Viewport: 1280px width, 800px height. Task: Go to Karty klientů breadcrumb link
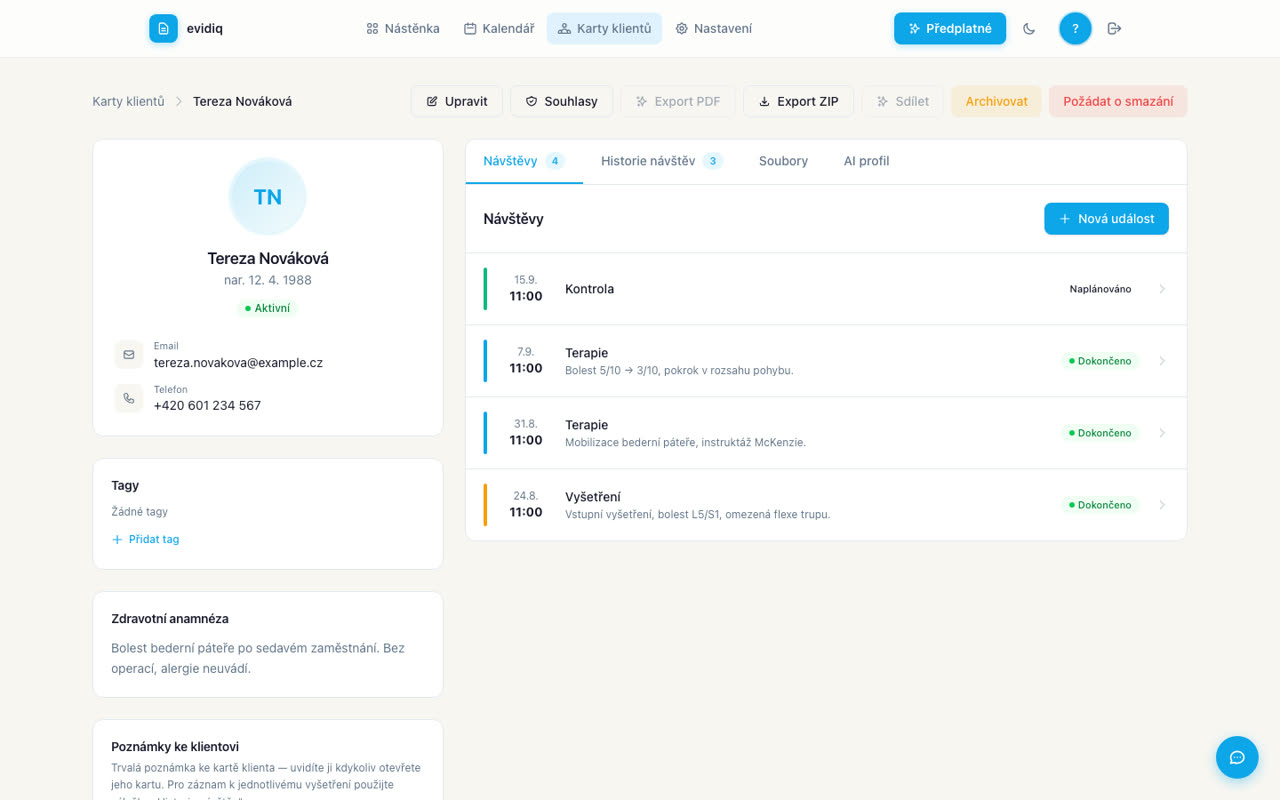click(x=128, y=101)
